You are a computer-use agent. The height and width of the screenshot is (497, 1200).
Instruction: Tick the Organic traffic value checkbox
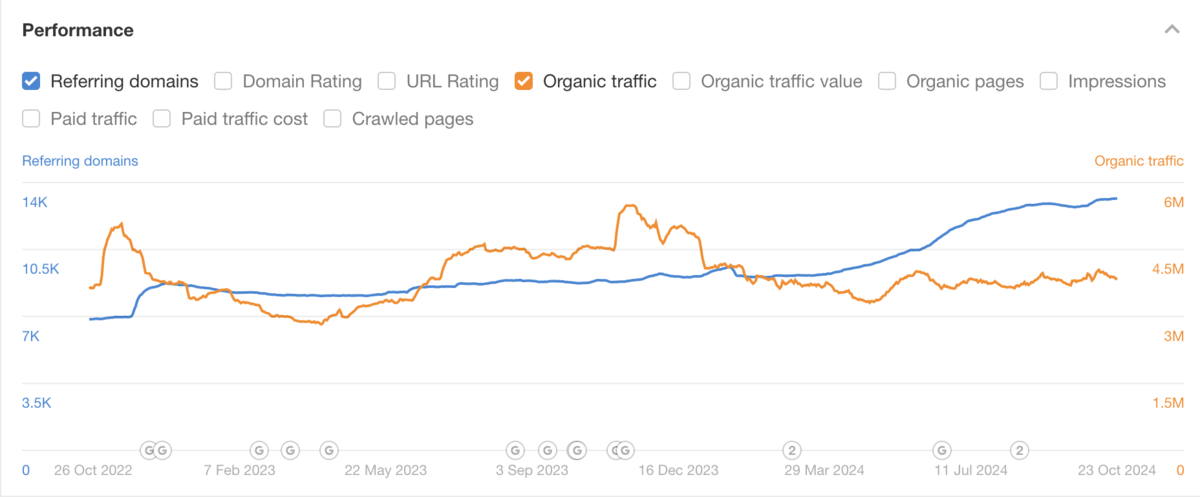[682, 82]
